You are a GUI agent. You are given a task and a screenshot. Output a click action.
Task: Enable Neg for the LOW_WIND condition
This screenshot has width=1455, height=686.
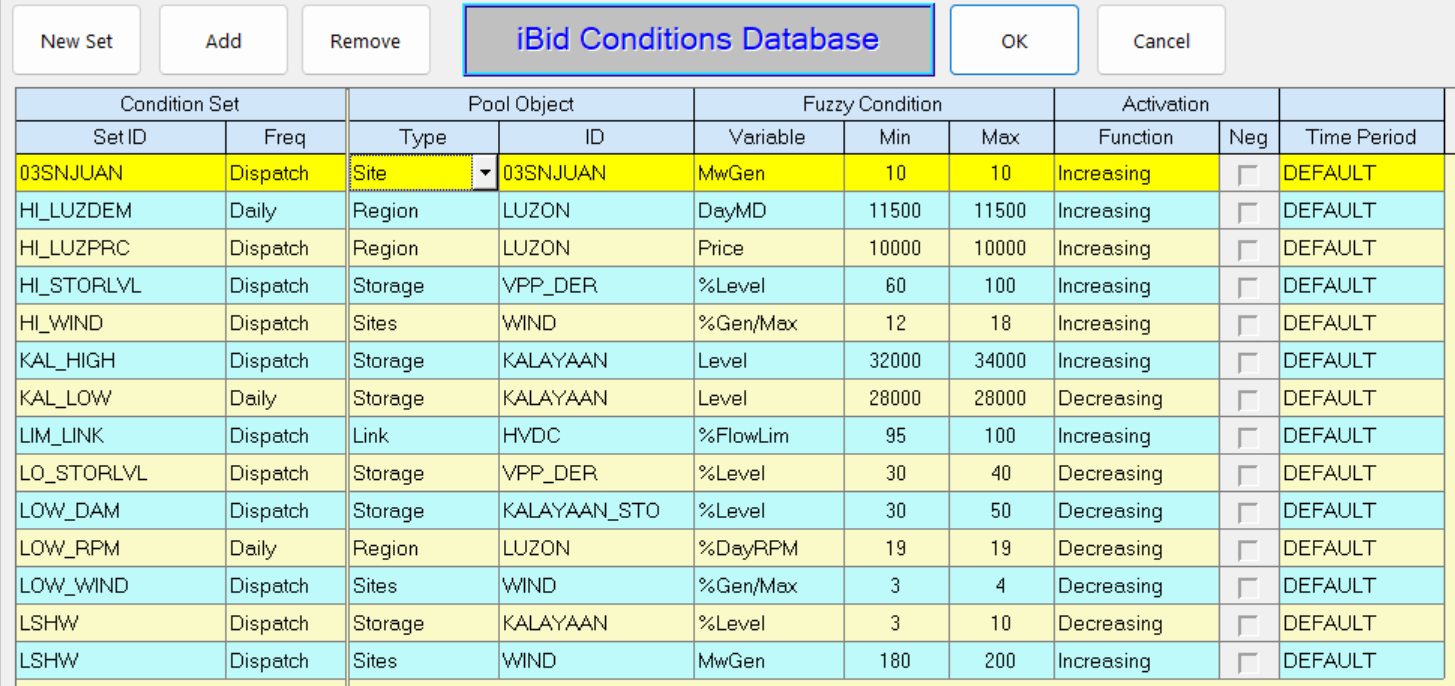(1248, 585)
